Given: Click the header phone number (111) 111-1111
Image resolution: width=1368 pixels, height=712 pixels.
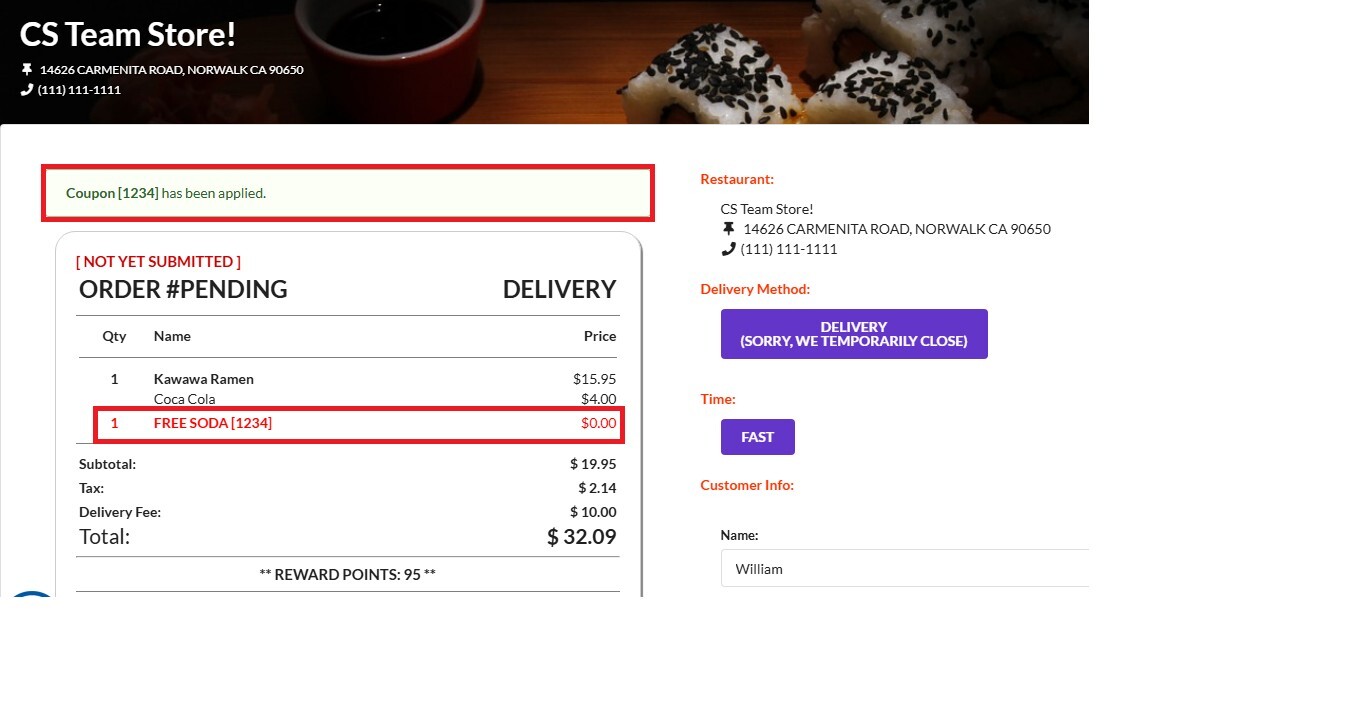Looking at the screenshot, I should pos(79,90).
